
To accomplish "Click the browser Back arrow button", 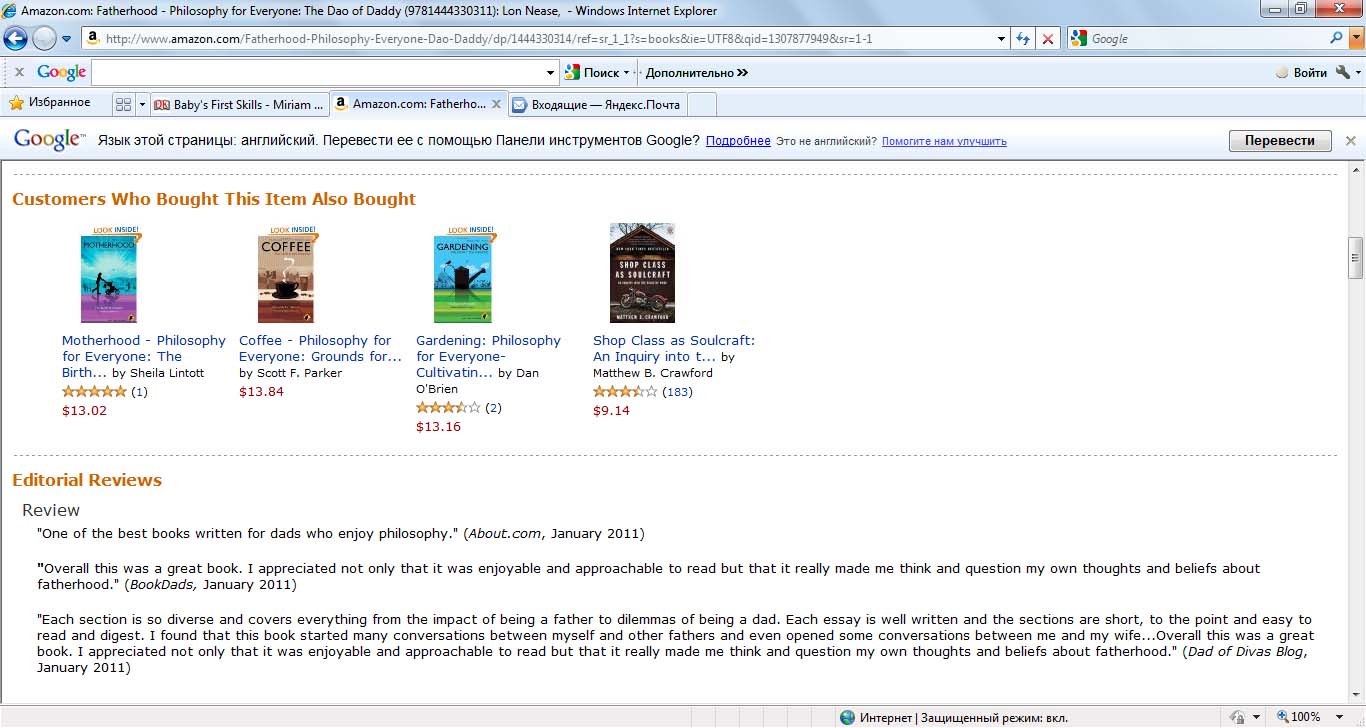I will pos(15,39).
